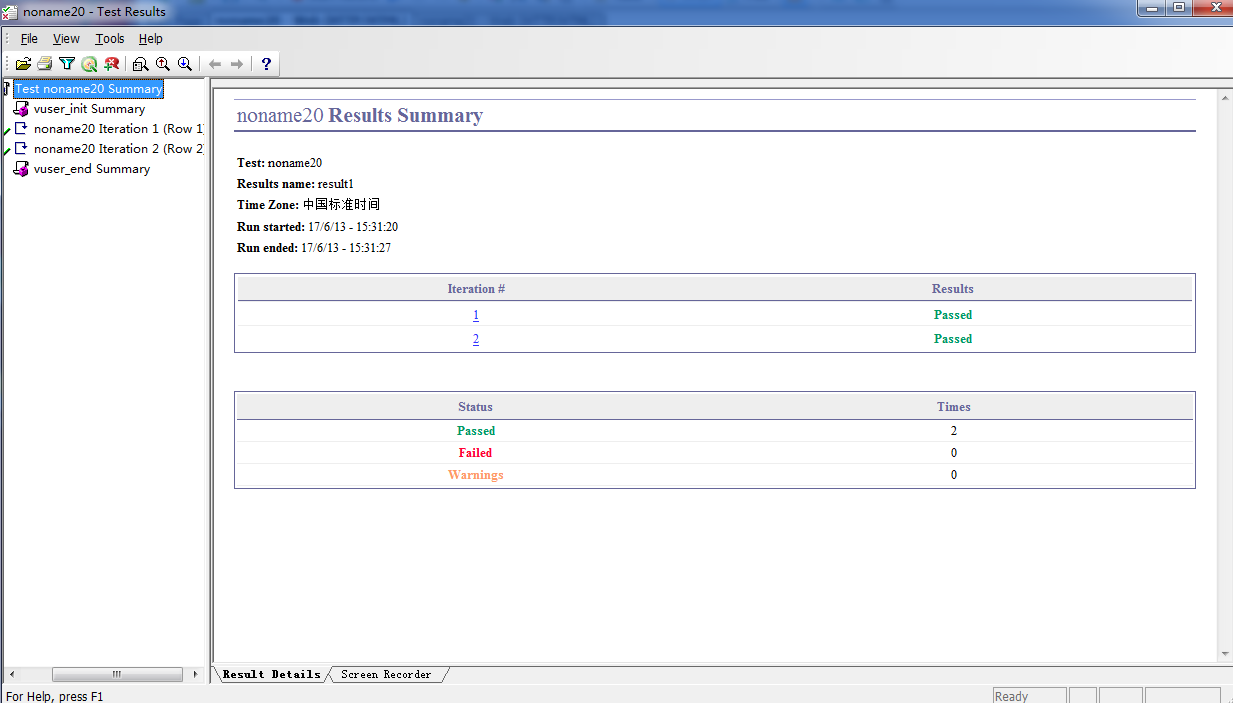Select Test noname20 Summary tree node
Screen dimensions: 1233x703
(x=88, y=89)
